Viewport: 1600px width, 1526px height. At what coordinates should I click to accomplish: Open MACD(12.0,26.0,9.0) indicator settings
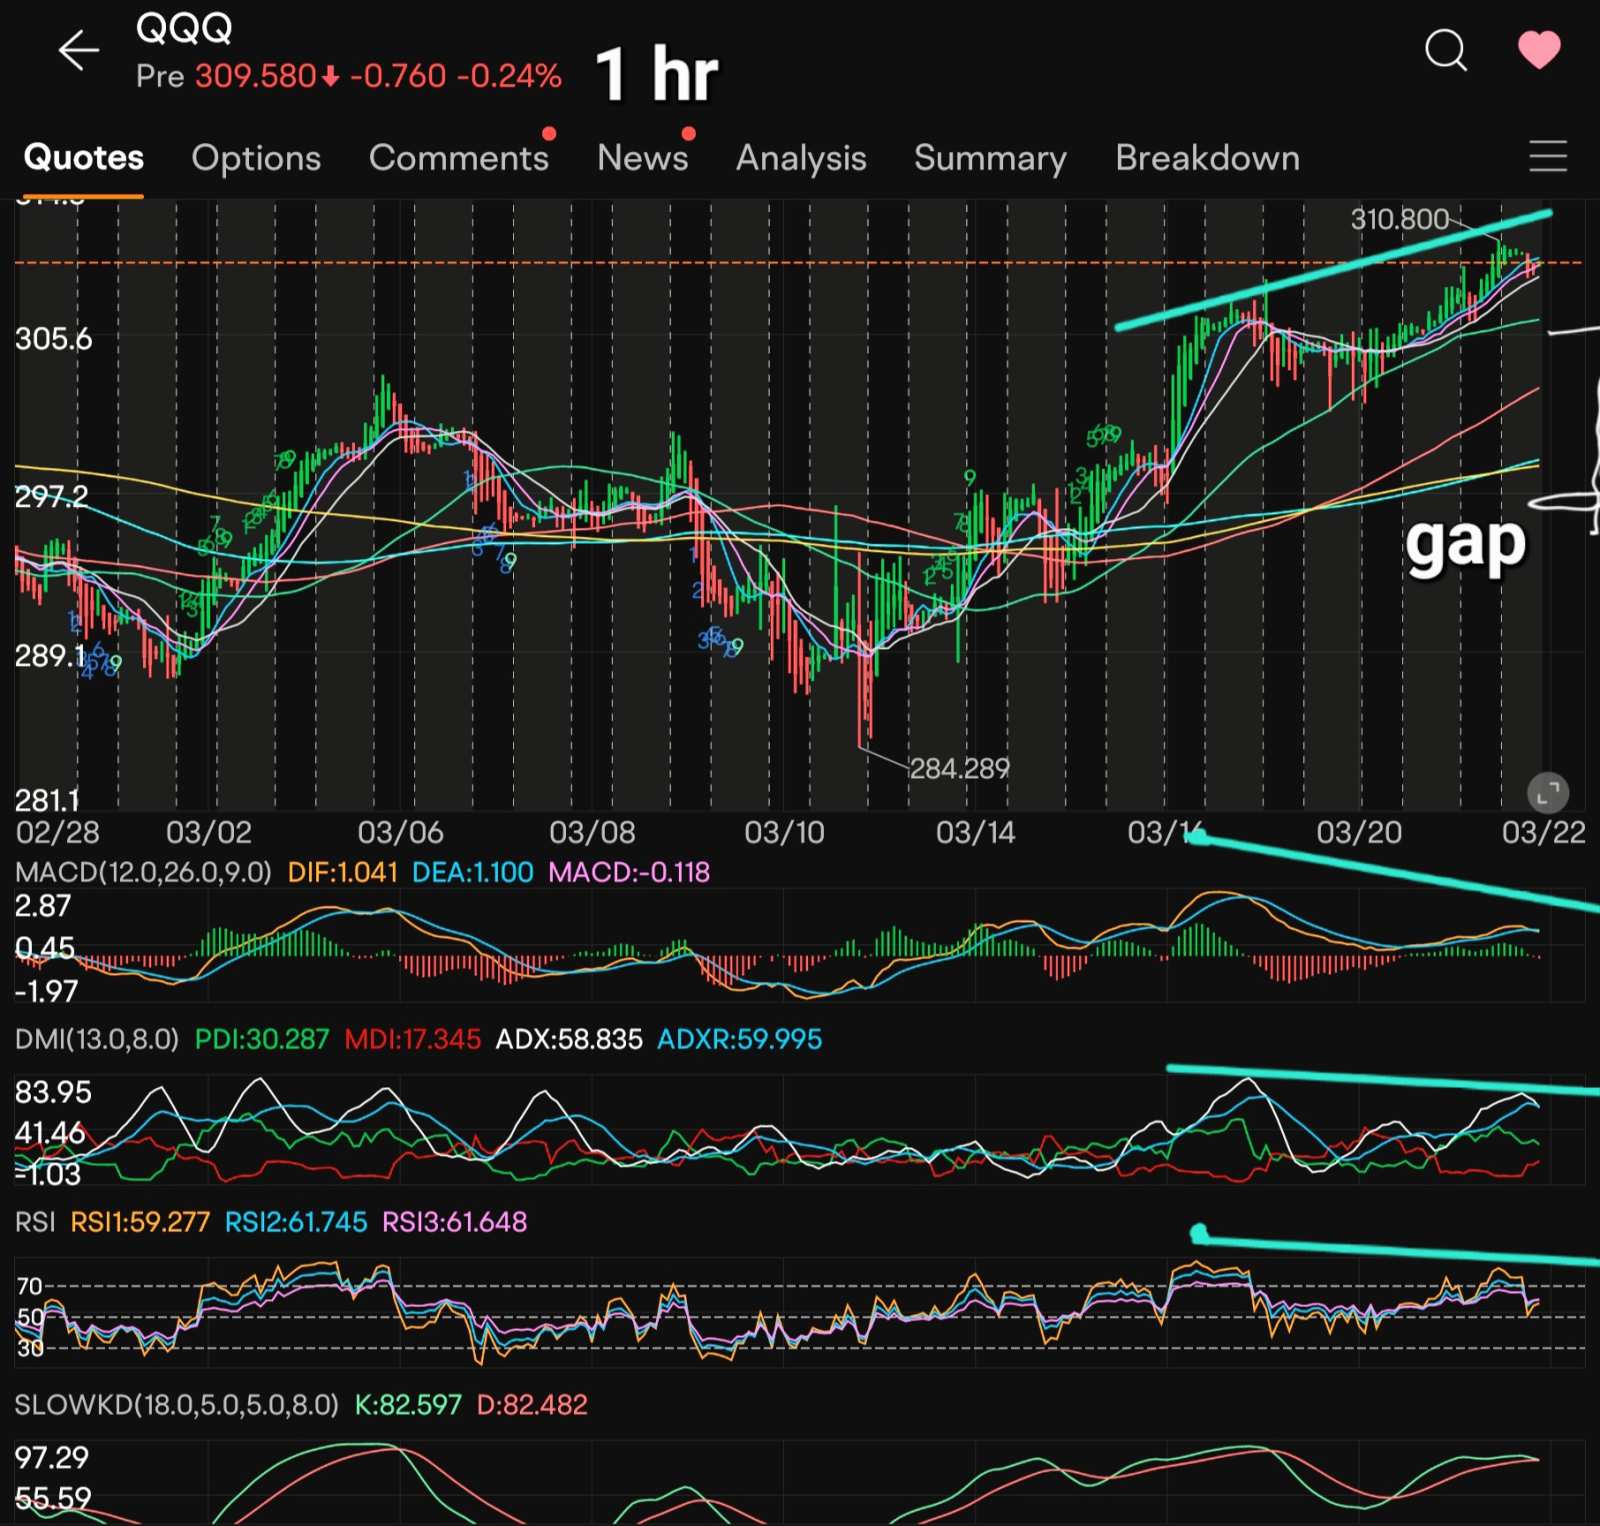pyautogui.click(x=143, y=872)
